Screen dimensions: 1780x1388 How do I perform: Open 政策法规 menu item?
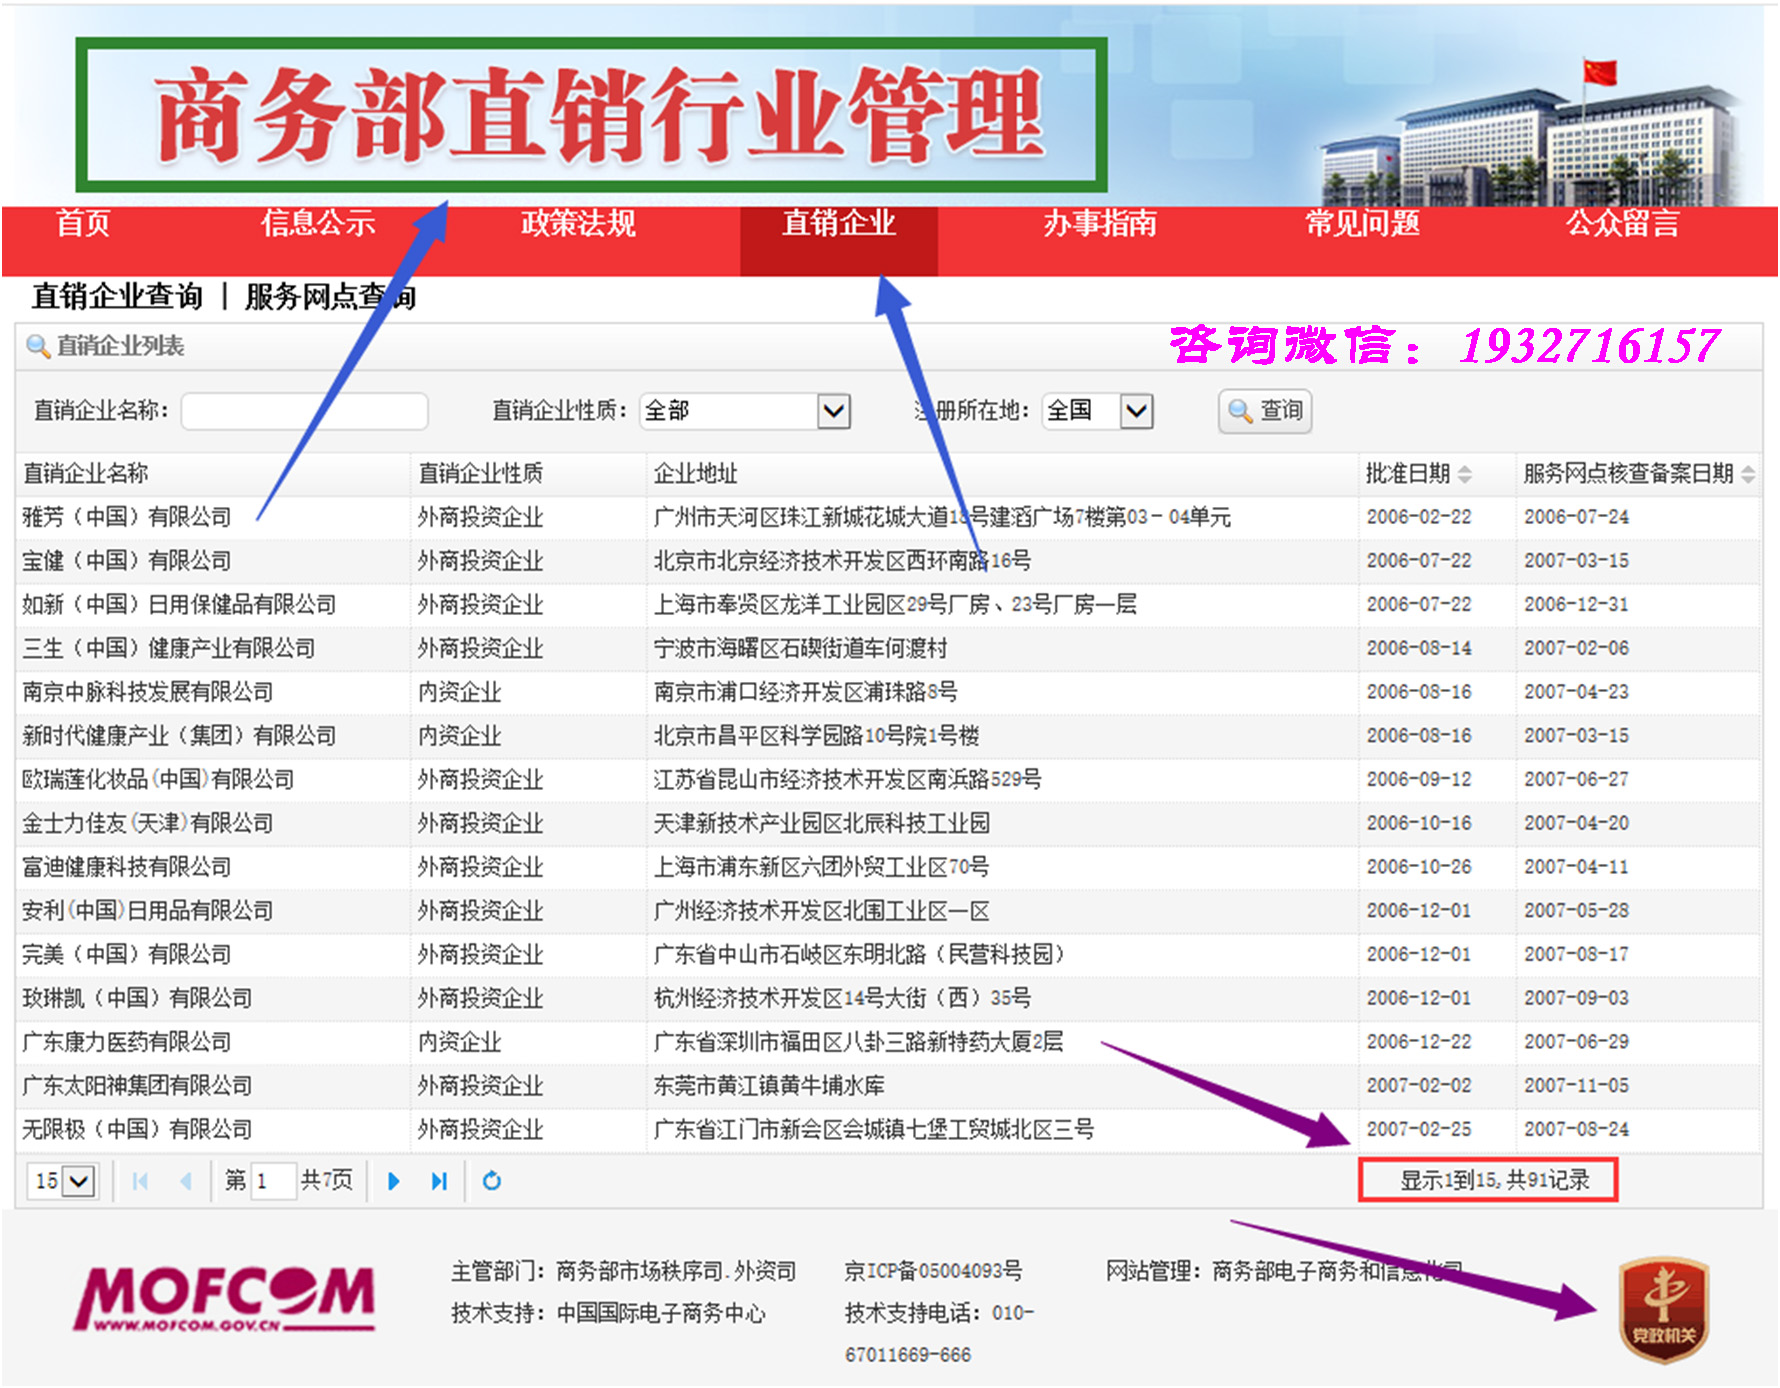[x=578, y=223]
